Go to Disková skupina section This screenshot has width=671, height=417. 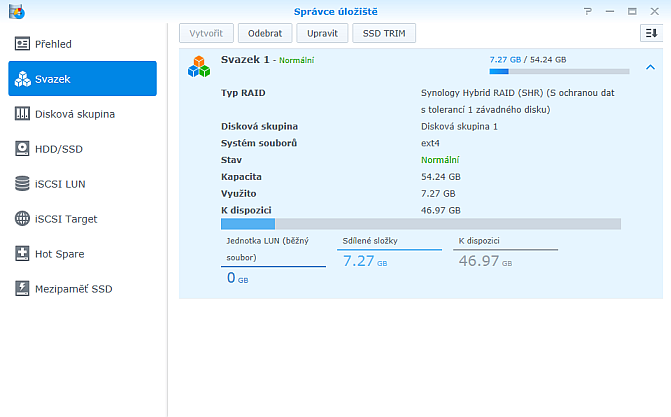(x=82, y=113)
